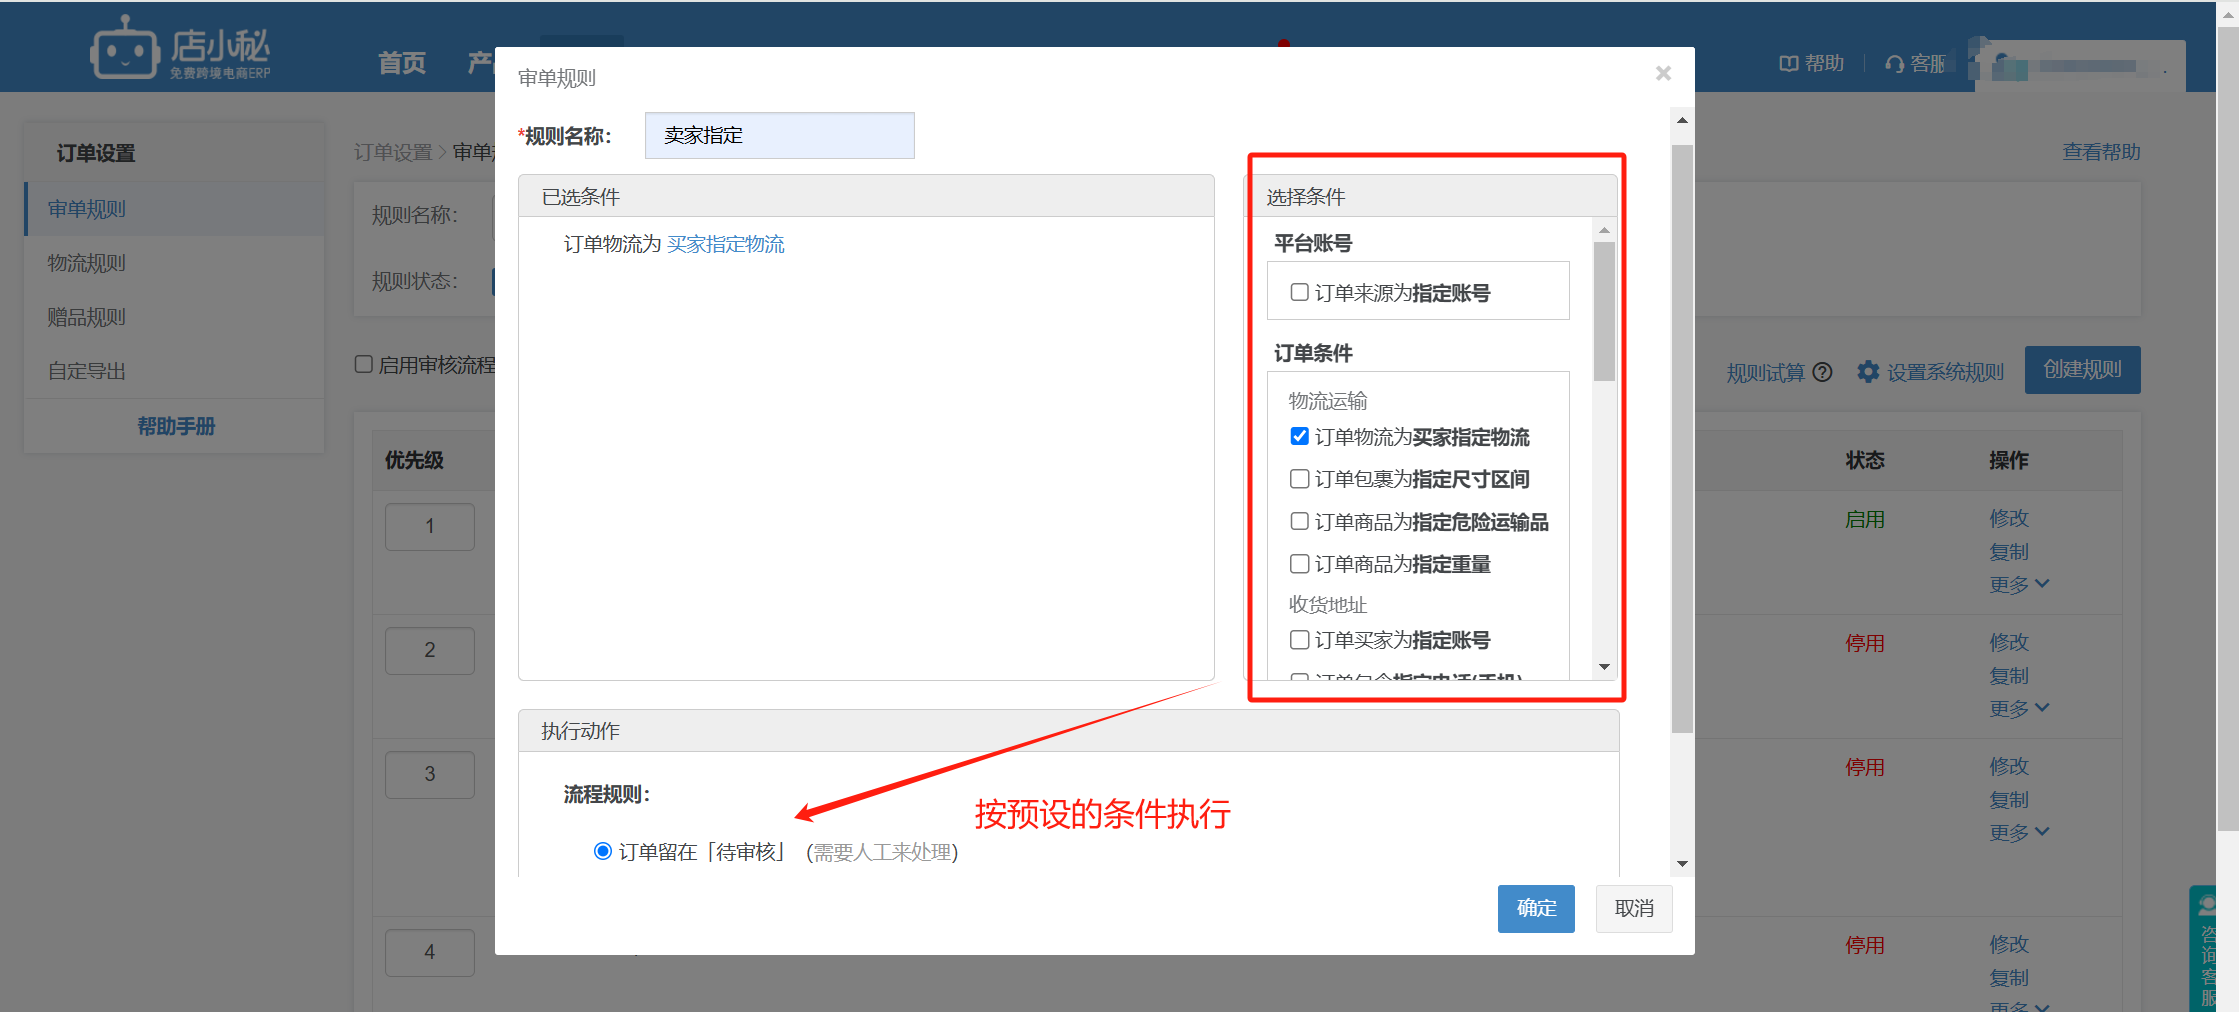The image size is (2239, 1012).
Task: Check 订单包裹为指定尺寸区间 checkbox
Action: pyautogui.click(x=1300, y=479)
